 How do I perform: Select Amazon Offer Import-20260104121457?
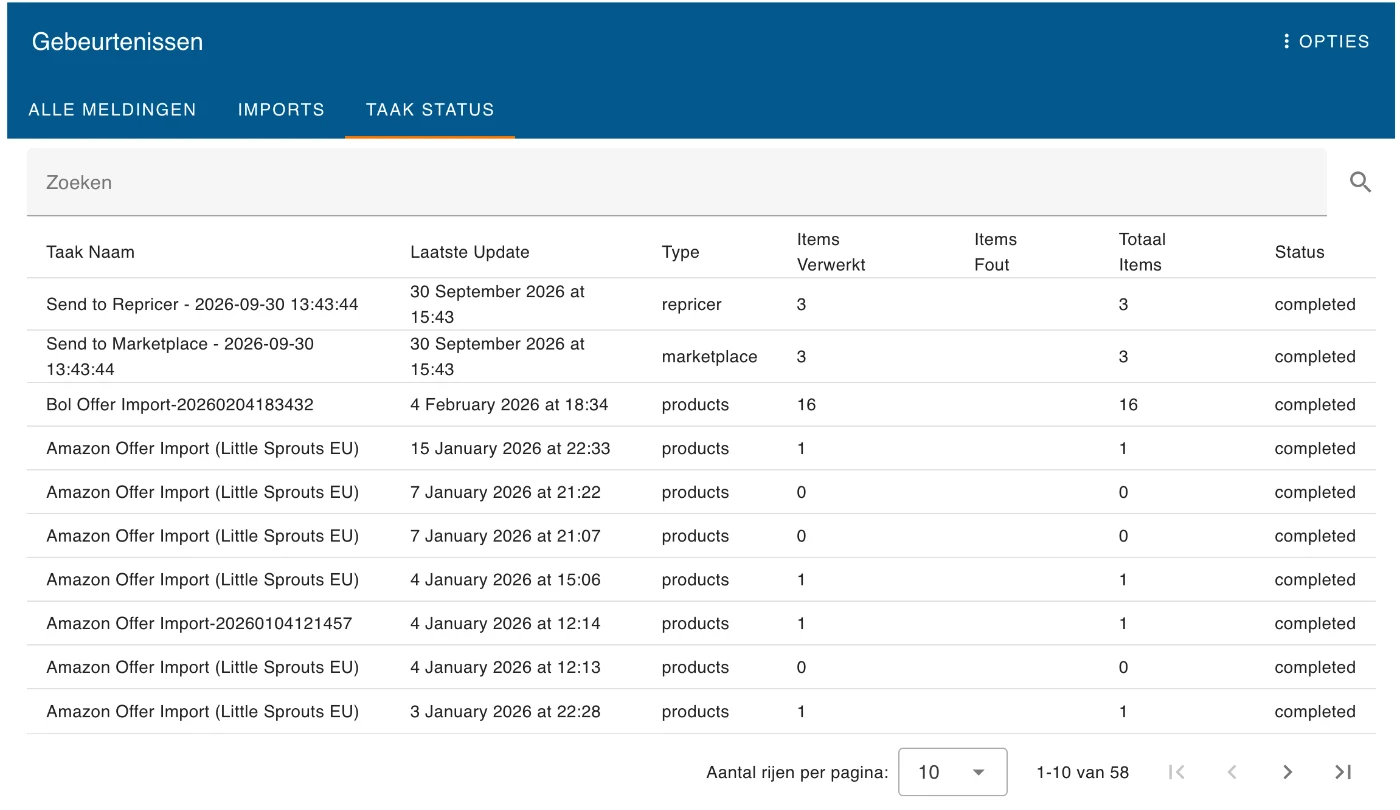click(199, 623)
